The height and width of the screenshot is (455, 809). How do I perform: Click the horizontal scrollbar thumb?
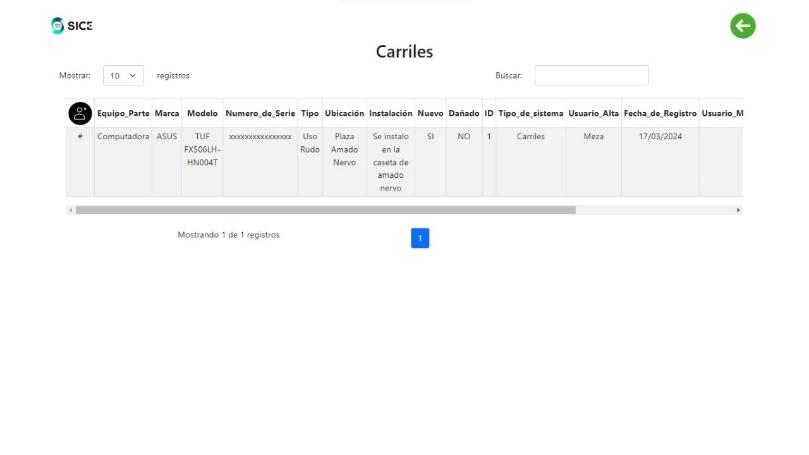326,210
